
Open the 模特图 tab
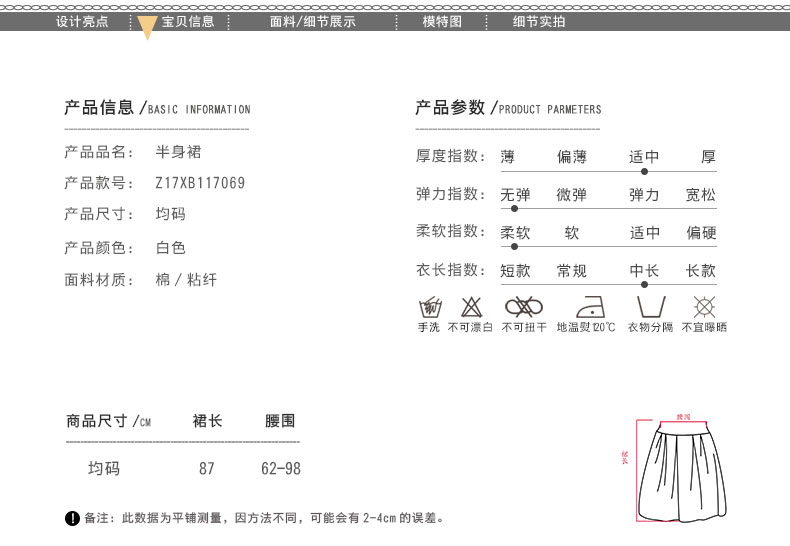click(x=442, y=21)
